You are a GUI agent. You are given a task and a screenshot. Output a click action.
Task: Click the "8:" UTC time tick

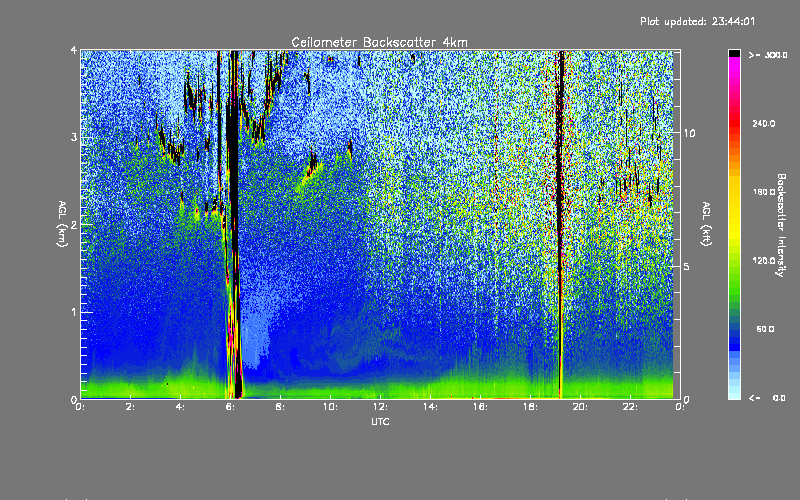coord(281,407)
